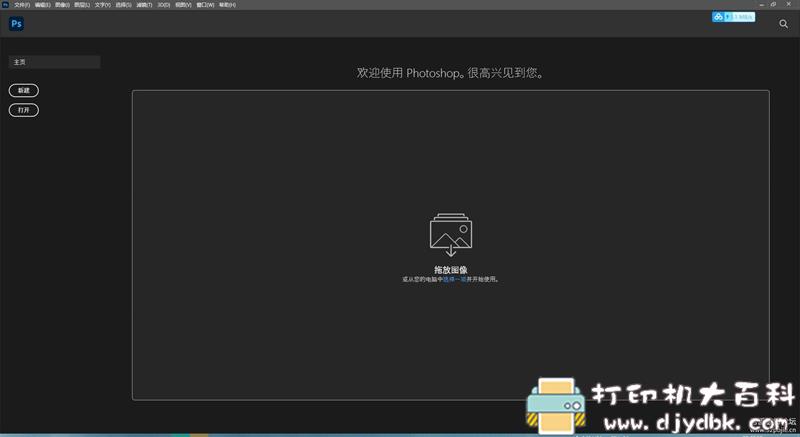Open the 文字(Y) menu
Image resolution: width=800 pixels, height=437 pixels.
coord(103,5)
